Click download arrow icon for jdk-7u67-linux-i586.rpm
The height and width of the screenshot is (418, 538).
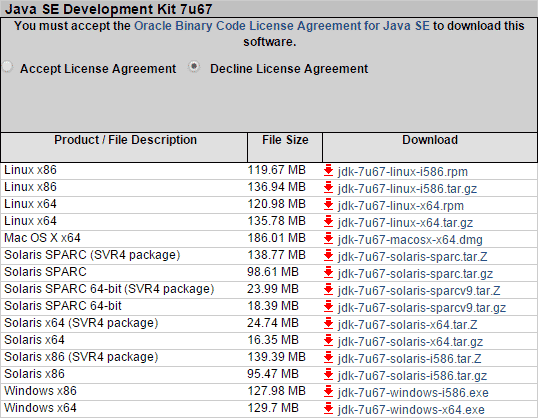click(x=328, y=171)
